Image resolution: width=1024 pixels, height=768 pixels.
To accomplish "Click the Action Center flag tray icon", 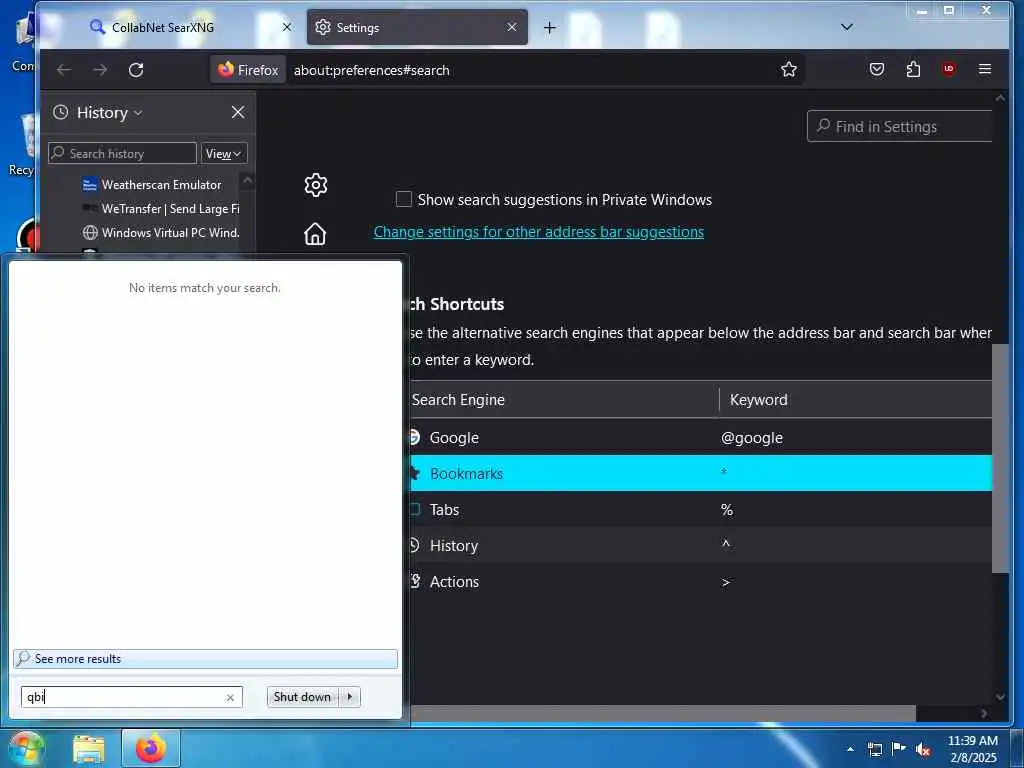I will (899, 749).
